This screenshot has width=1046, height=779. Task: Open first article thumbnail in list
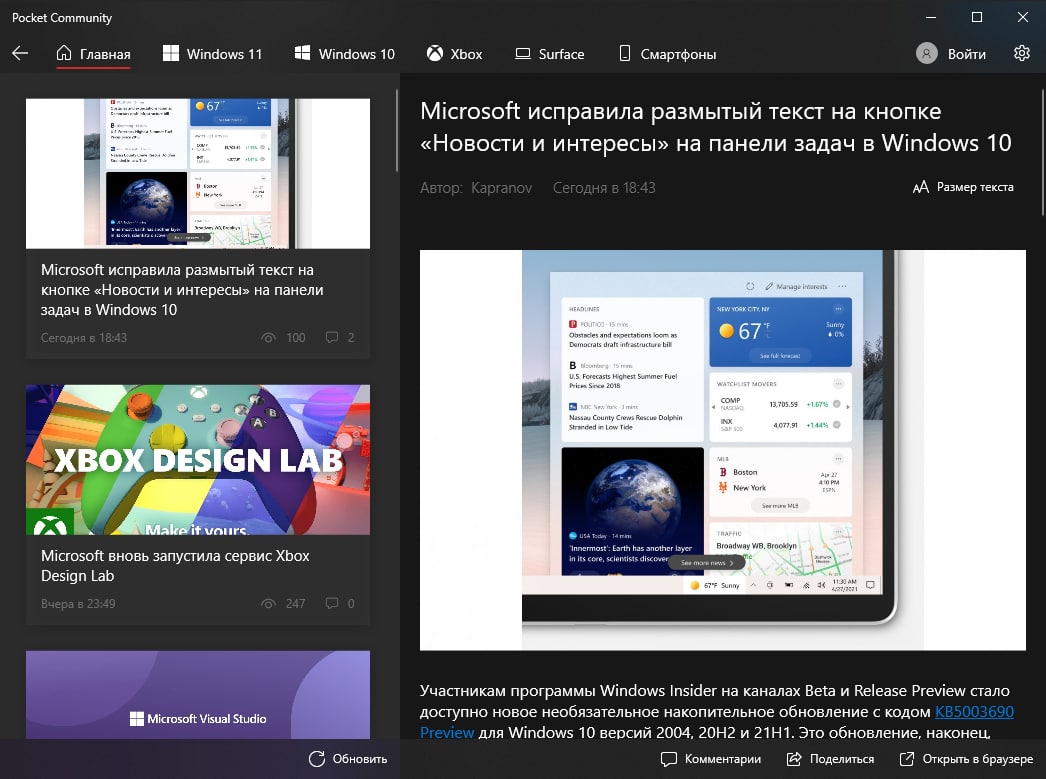click(198, 173)
